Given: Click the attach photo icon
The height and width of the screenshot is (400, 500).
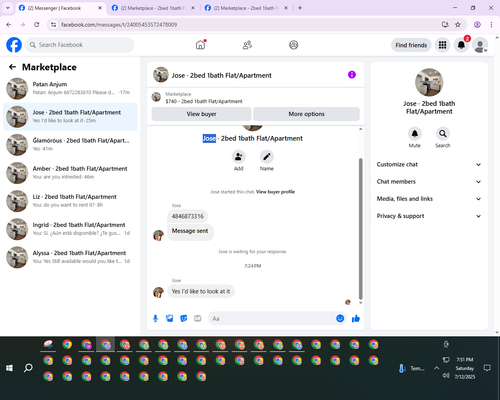Looking at the screenshot, I should pos(170,319).
